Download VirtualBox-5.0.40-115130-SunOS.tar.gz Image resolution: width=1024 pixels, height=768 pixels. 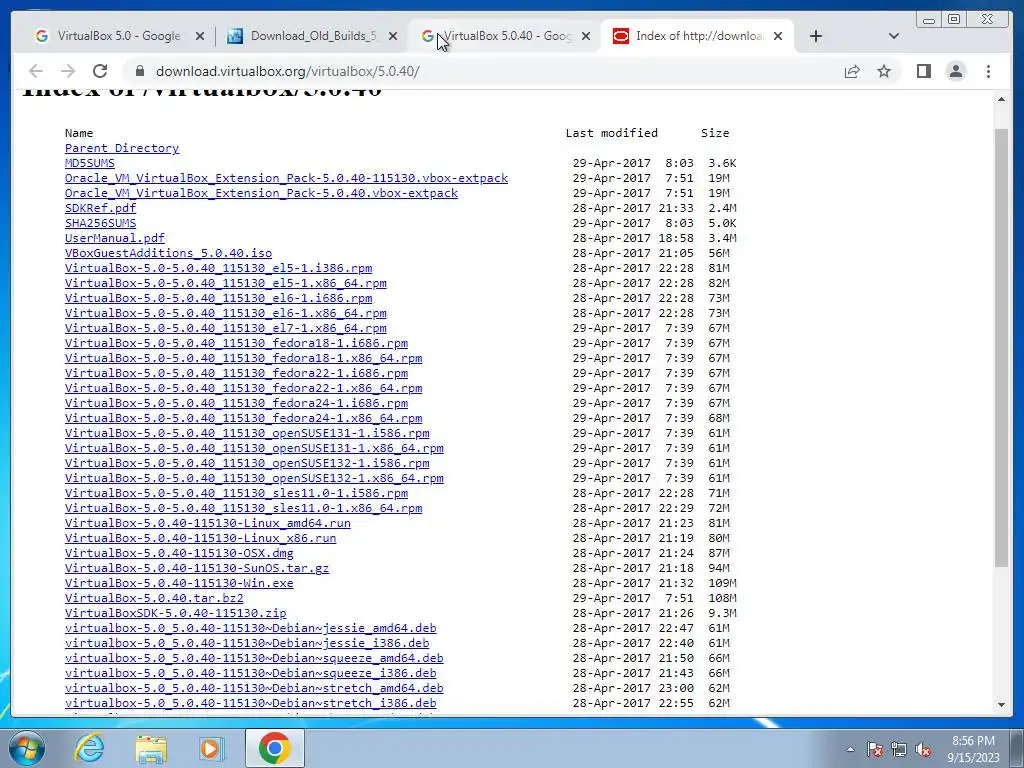pos(197,569)
